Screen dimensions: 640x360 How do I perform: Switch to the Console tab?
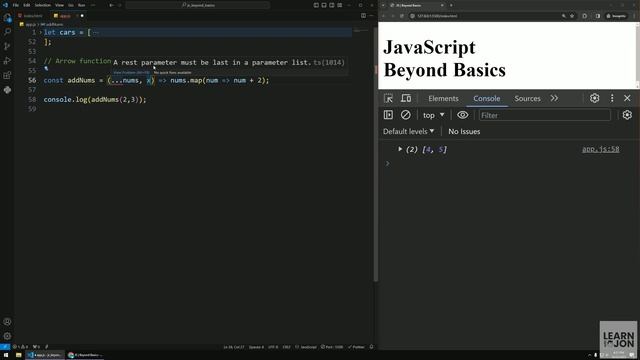(x=487, y=98)
